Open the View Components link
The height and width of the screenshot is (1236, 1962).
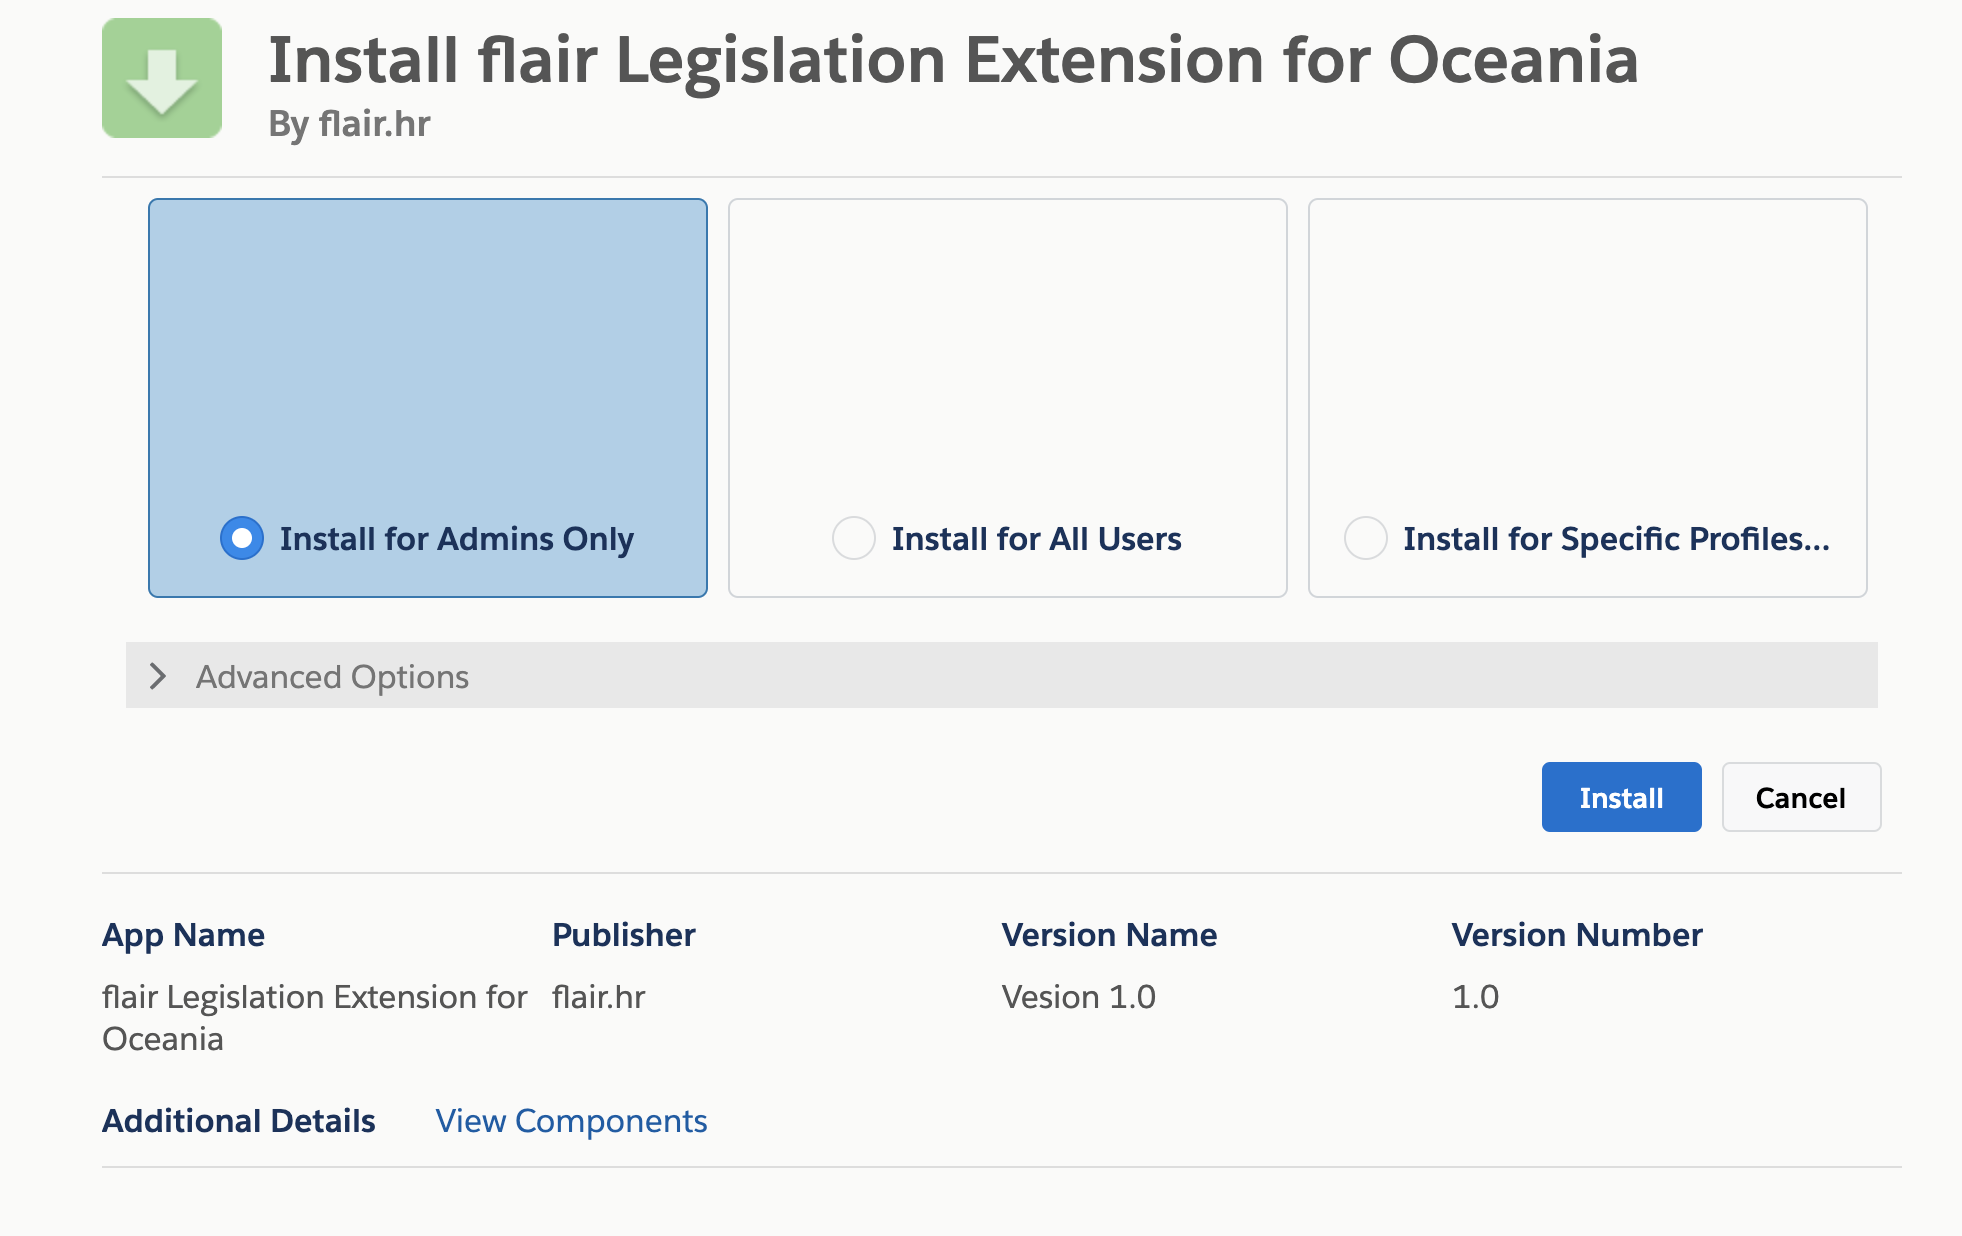coord(571,1121)
